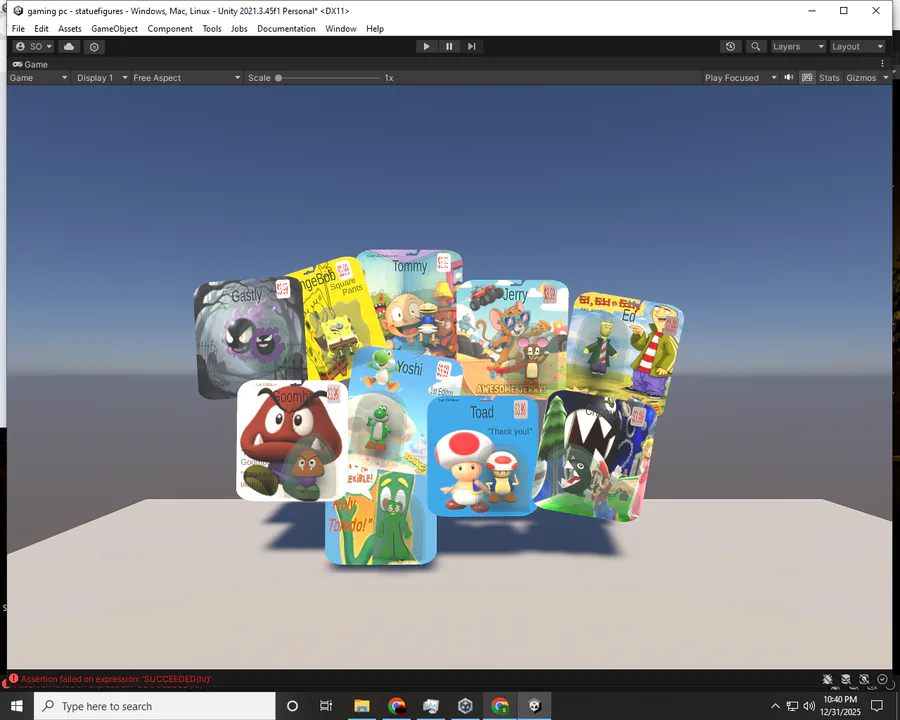Screen dimensions: 900x720
Task: Toggle the debugger bug icon in status bar
Action: (x=827, y=679)
